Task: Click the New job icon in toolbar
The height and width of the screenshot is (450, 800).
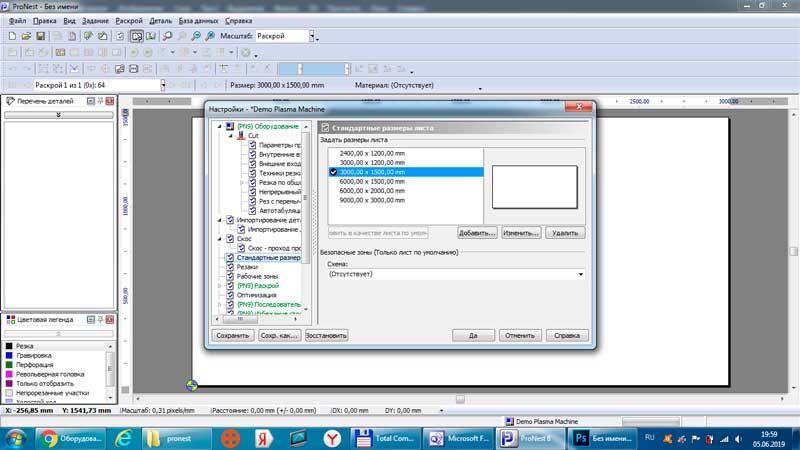Action: (x=12, y=36)
